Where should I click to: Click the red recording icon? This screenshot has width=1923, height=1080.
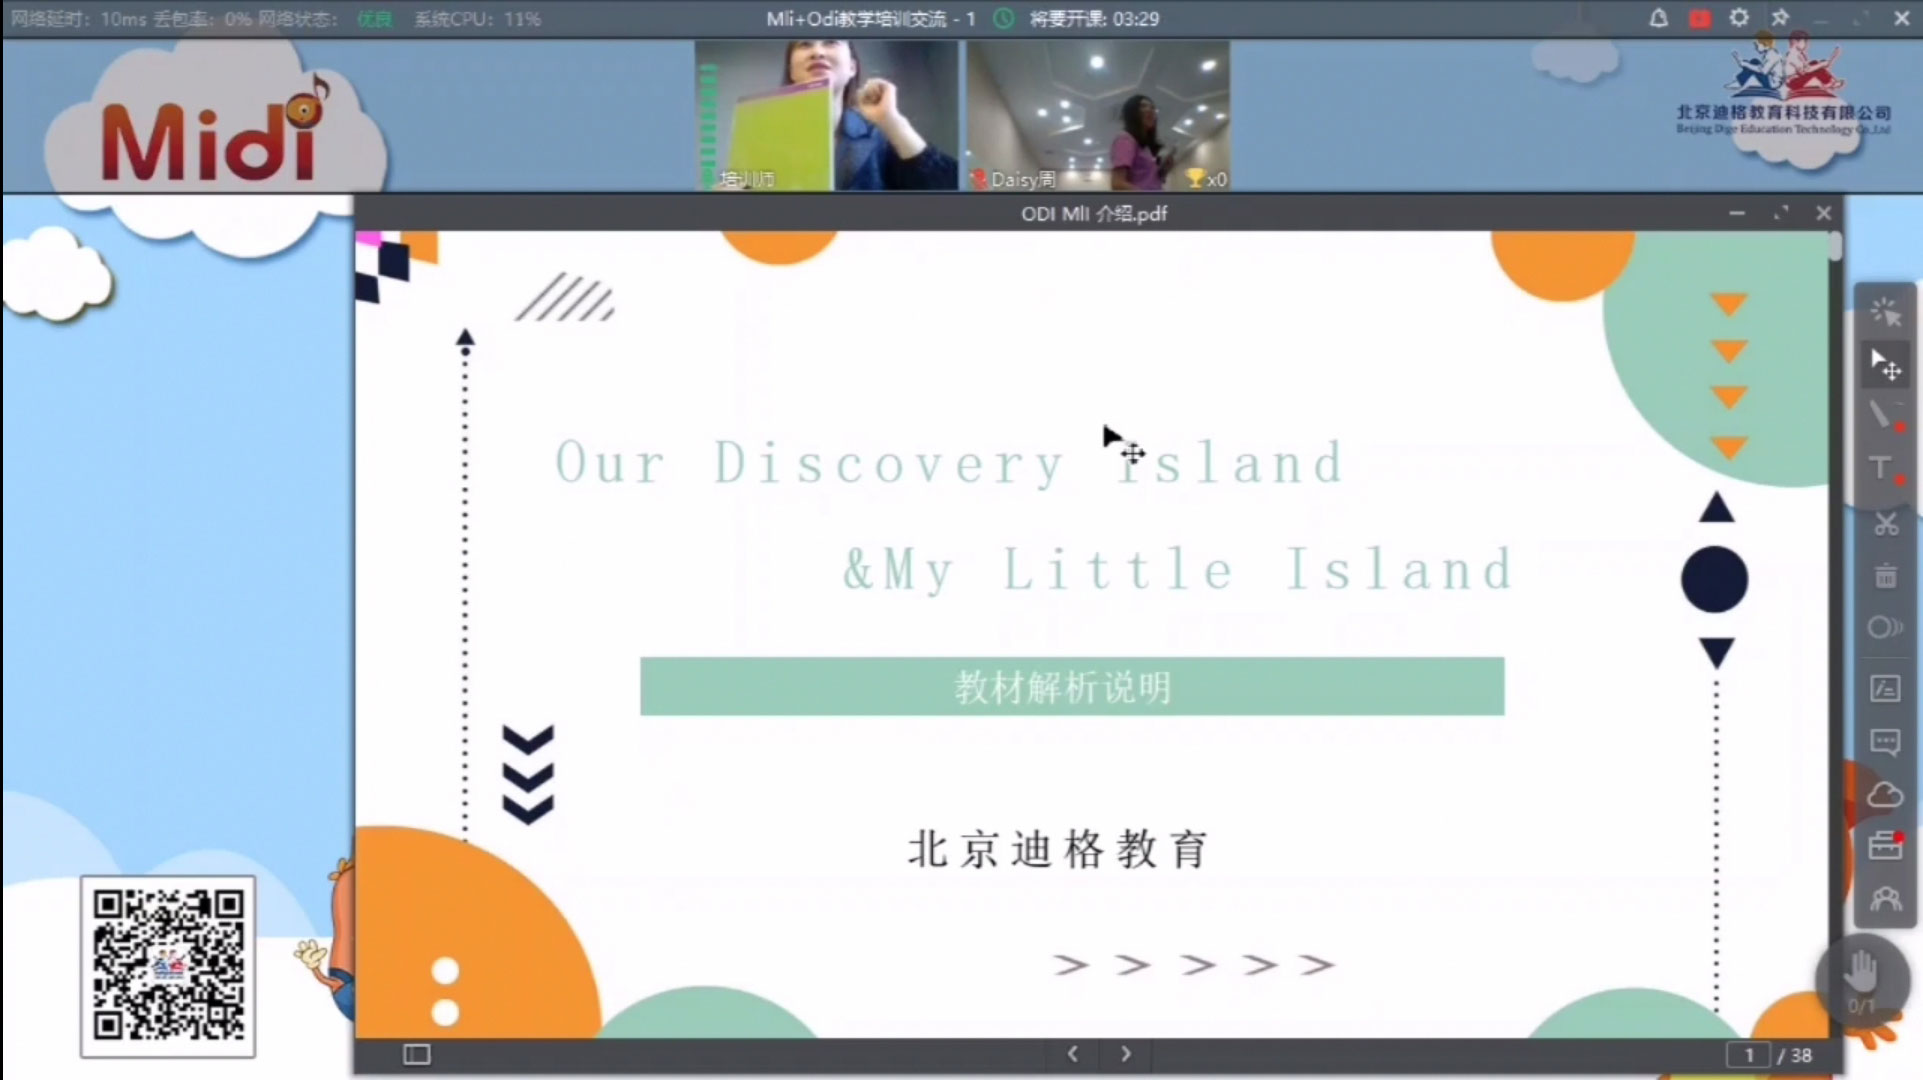click(x=1699, y=18)
